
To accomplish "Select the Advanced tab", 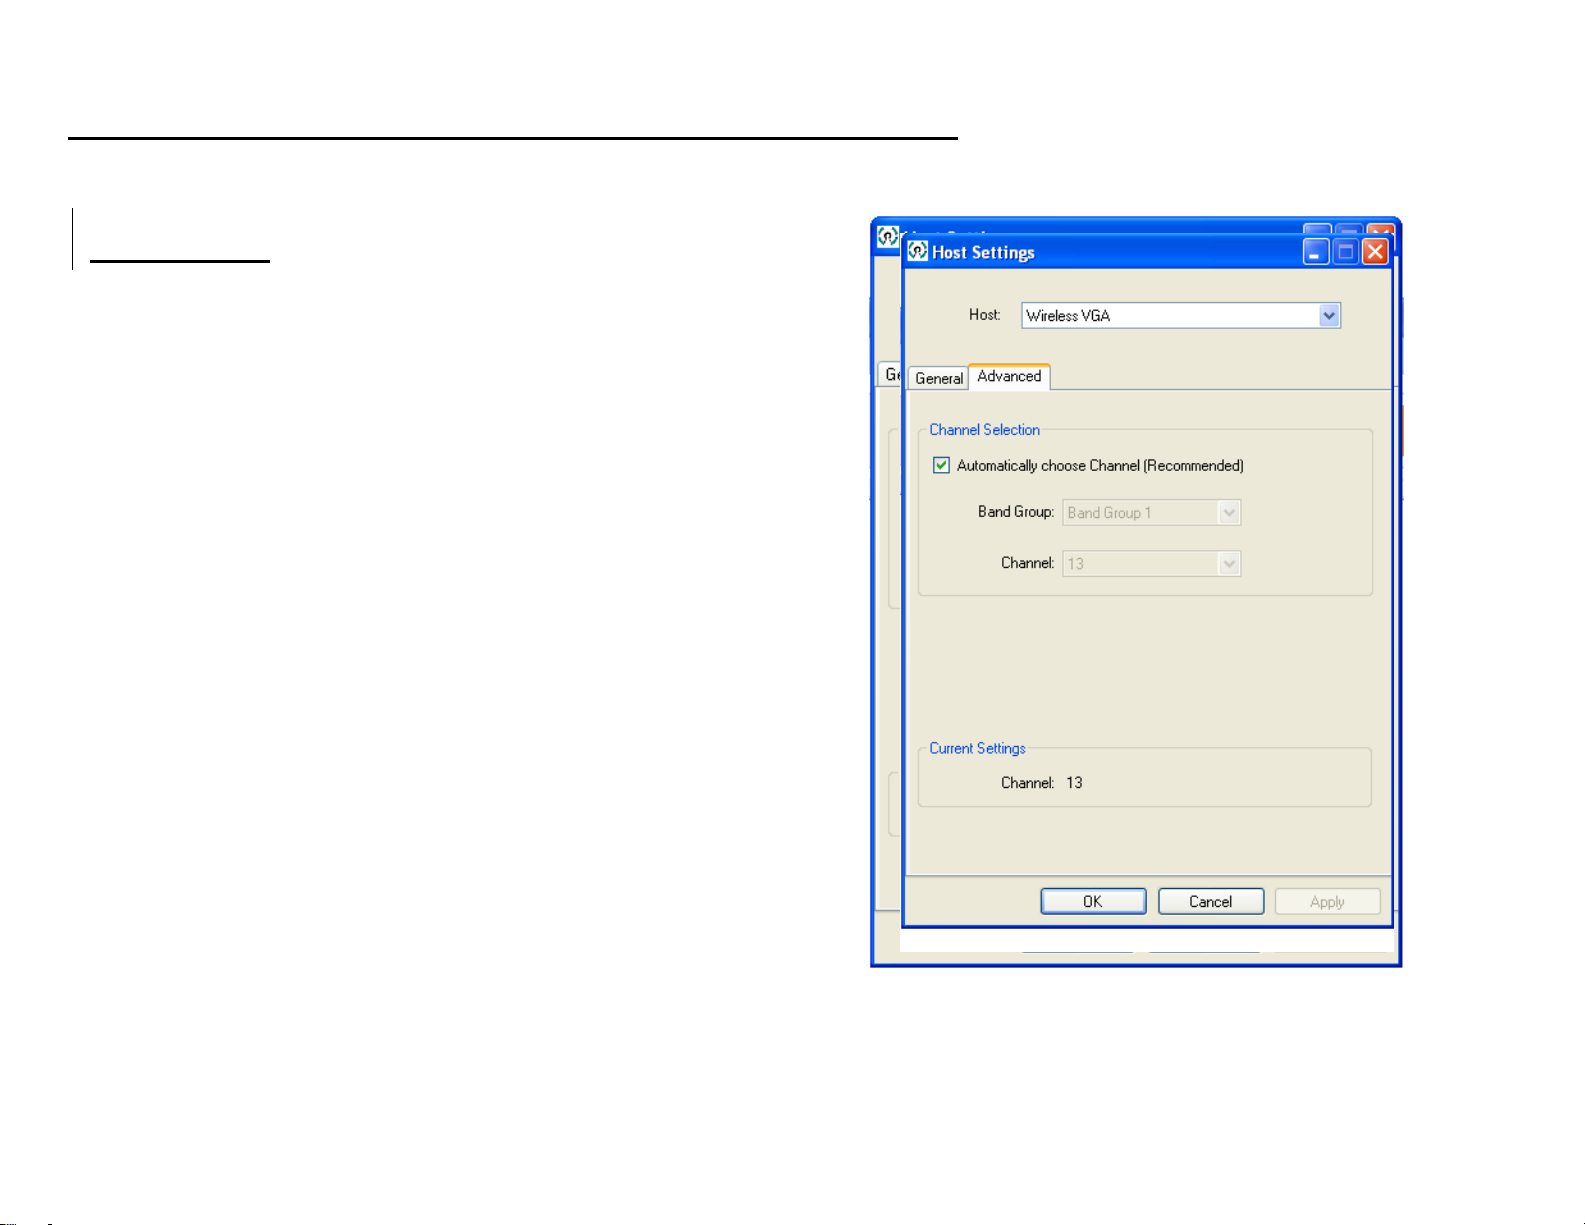I will click(x=1009, y=376).
